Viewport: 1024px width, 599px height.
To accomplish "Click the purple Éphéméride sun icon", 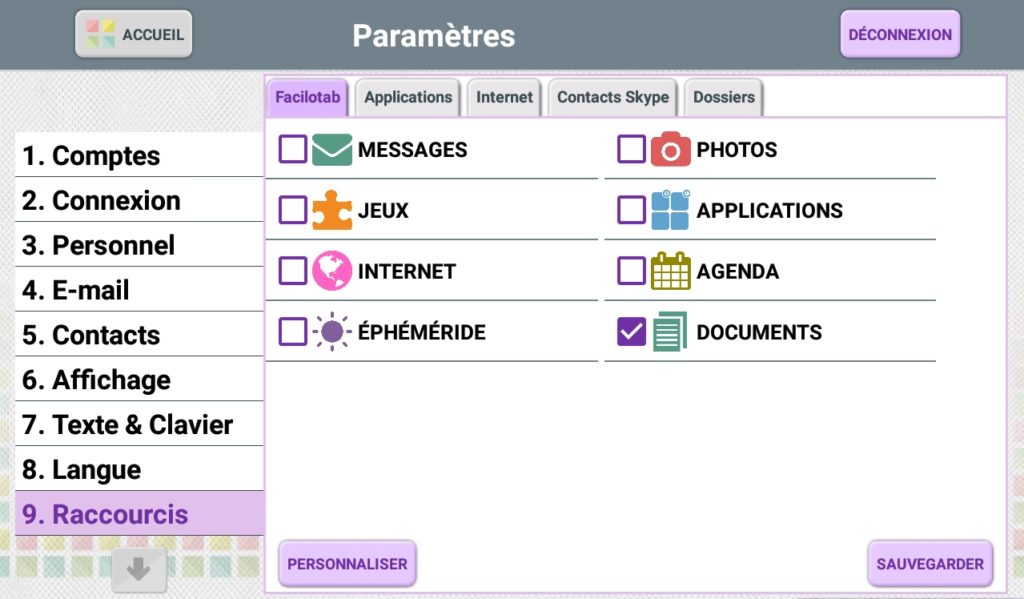I will tap(331, 332).
